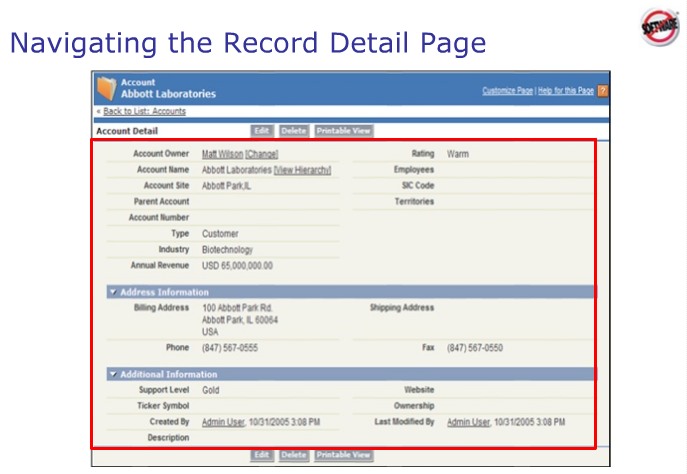
Task: Click the bottom Printable View button
Action: [343, 455]
